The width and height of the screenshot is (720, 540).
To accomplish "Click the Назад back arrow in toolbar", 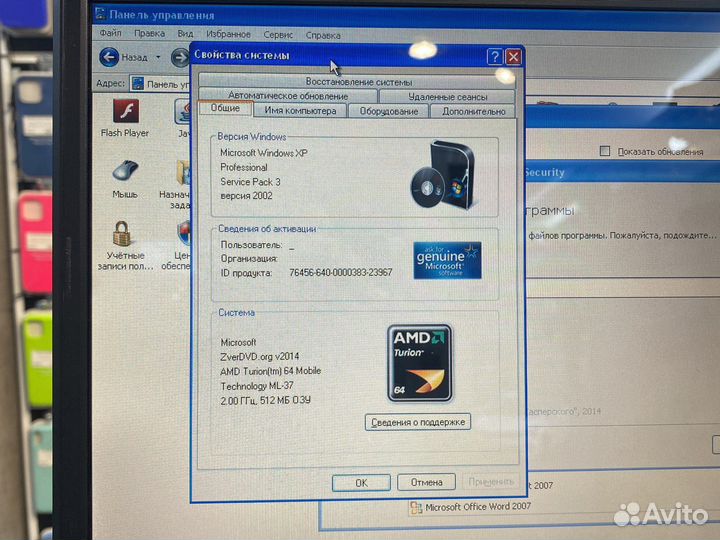I will (x=109, y=57).
